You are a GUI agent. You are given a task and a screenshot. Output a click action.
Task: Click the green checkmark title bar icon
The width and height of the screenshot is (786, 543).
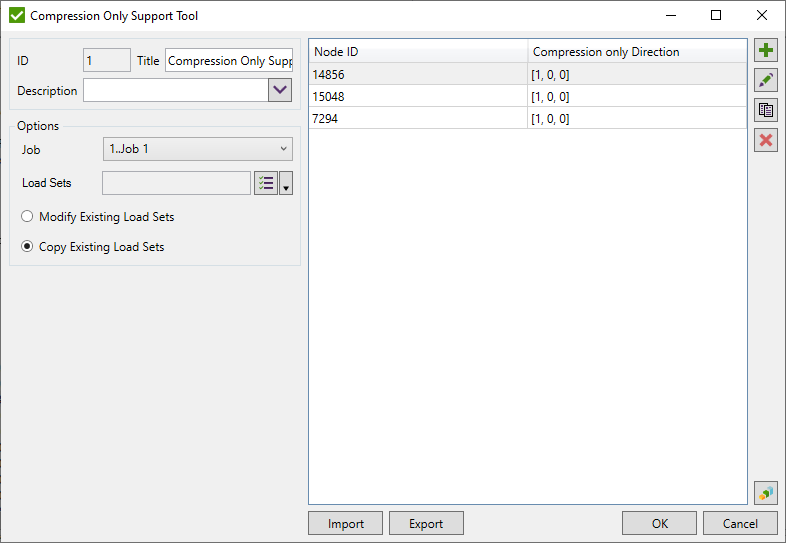16,16
